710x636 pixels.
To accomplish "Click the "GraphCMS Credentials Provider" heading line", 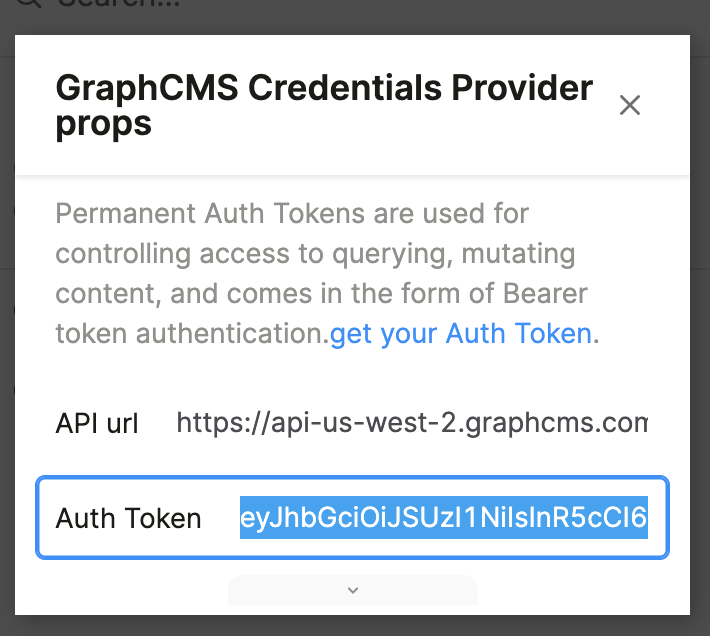I will click(x=324, y=88).
